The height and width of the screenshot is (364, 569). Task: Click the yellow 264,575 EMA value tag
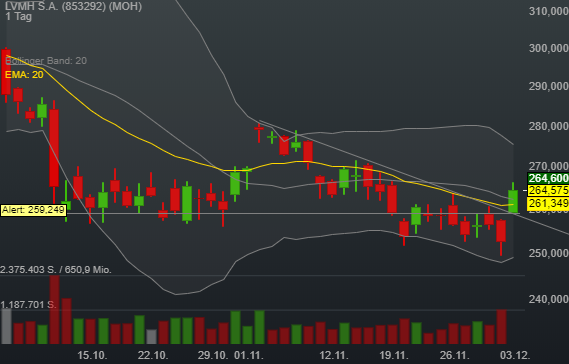tap(548, 190)
